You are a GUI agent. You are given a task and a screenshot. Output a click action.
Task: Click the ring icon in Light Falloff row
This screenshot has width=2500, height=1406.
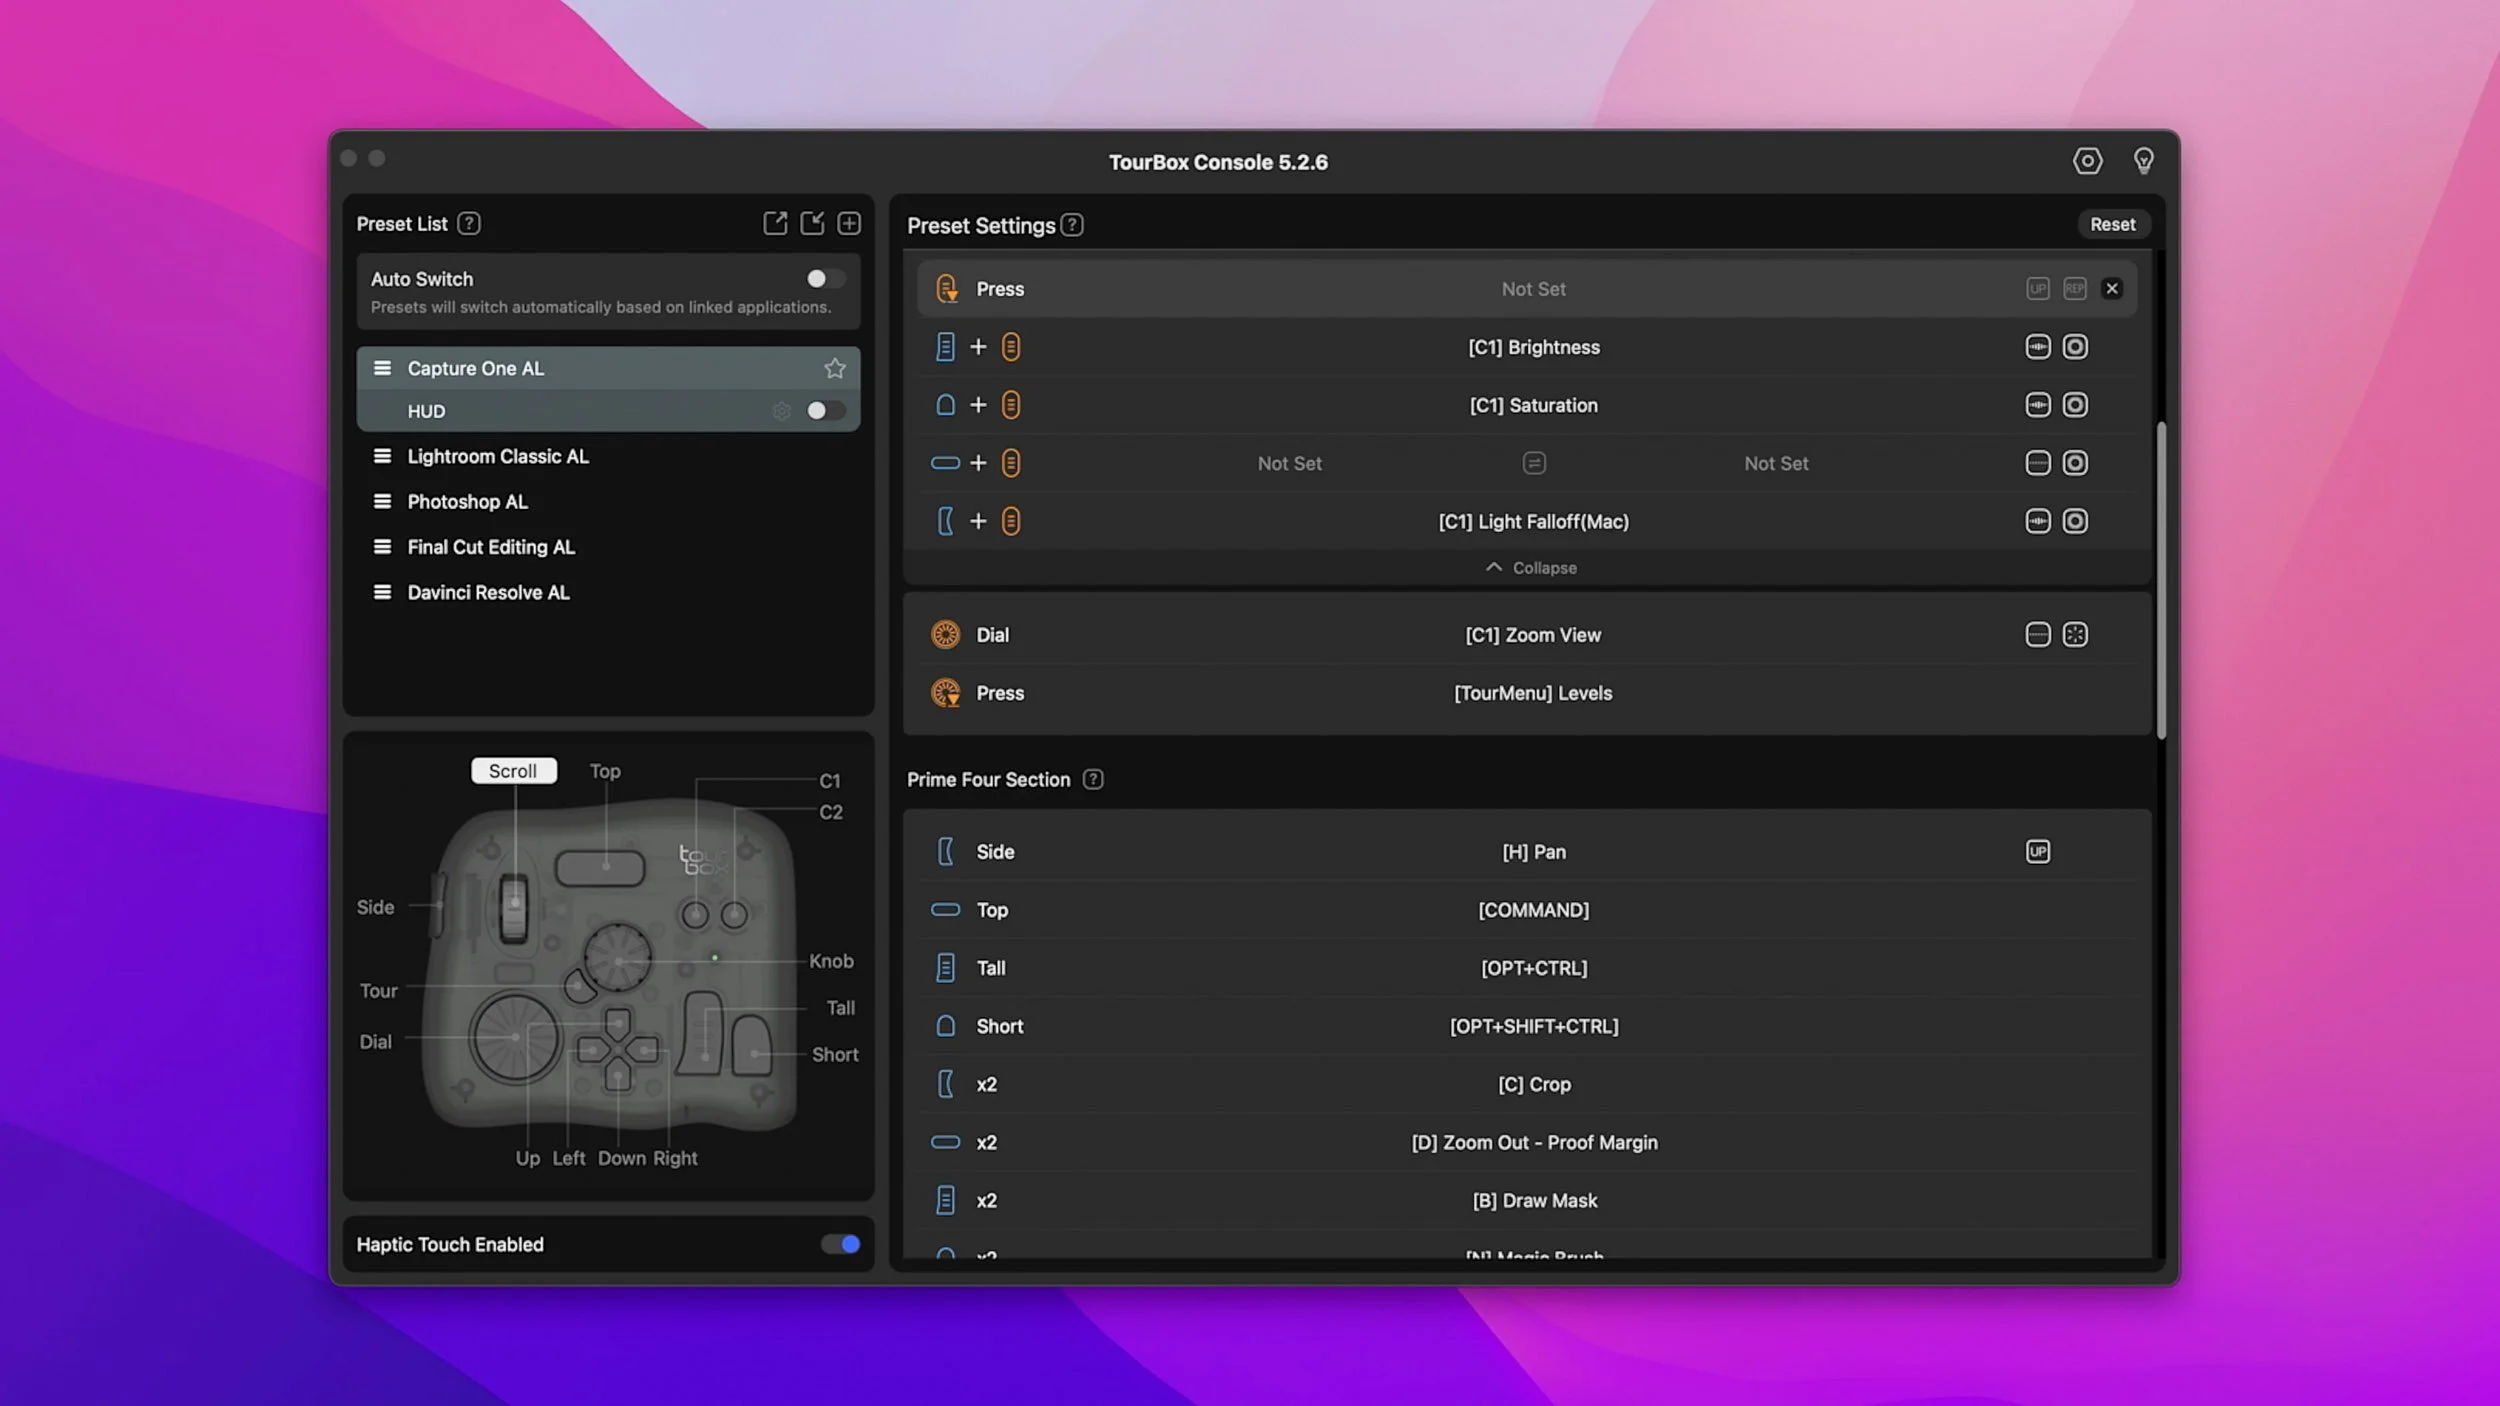coord(2075,521)
